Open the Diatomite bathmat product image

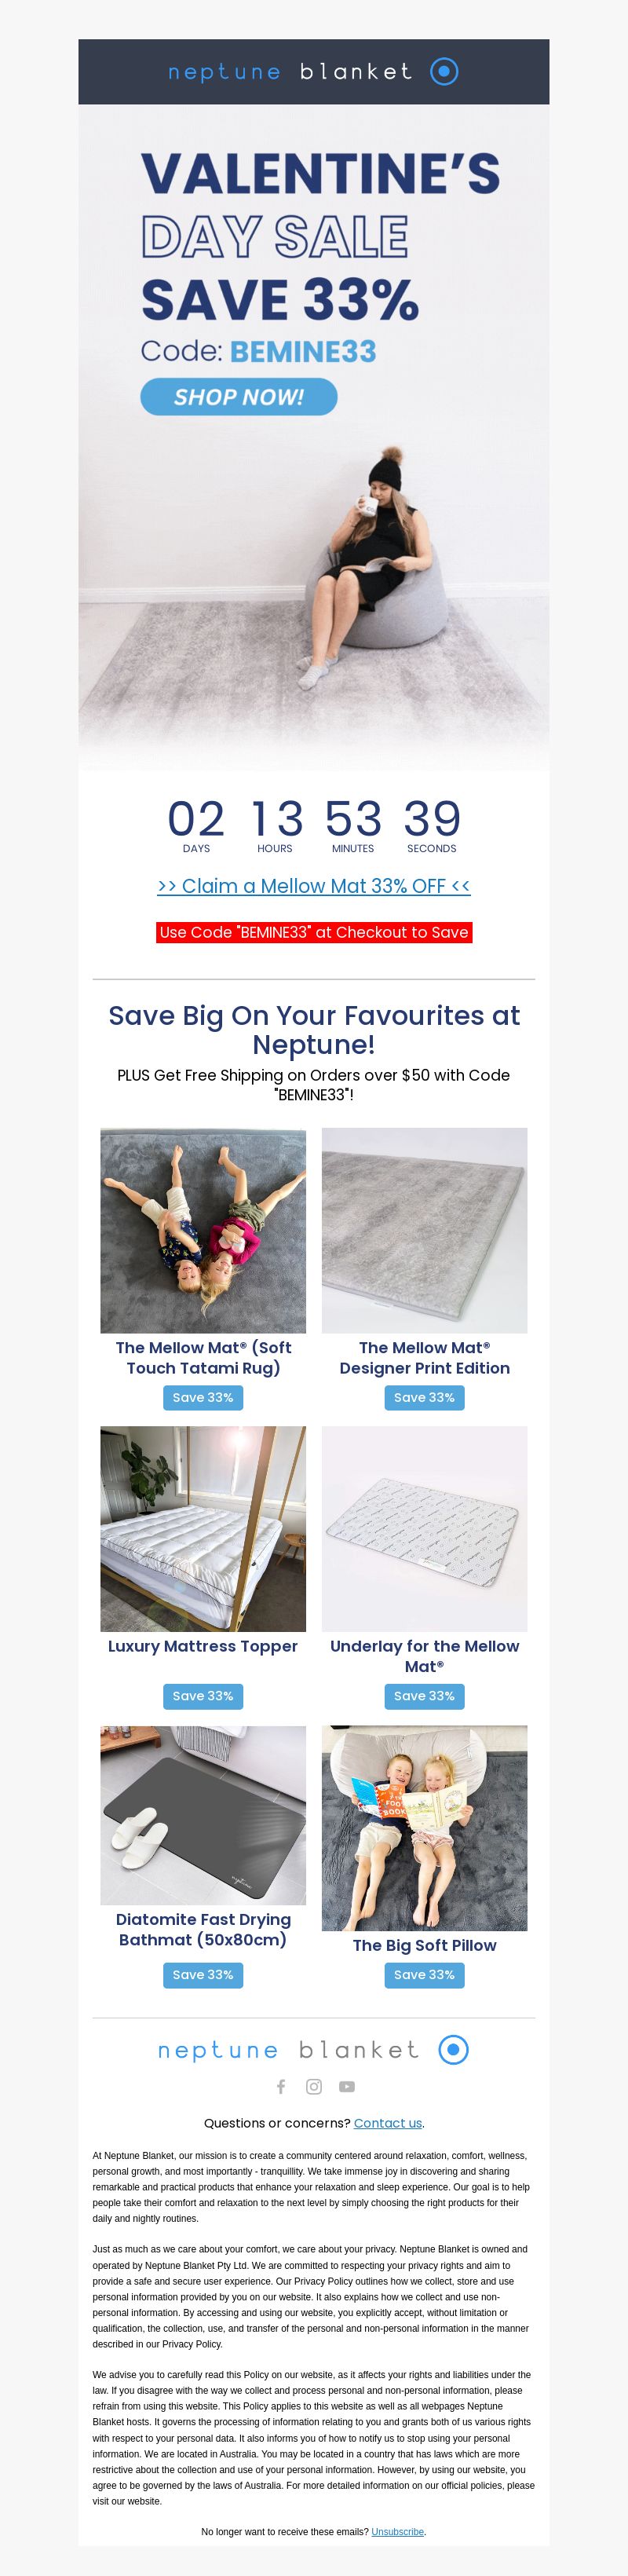click(203, 1814)
